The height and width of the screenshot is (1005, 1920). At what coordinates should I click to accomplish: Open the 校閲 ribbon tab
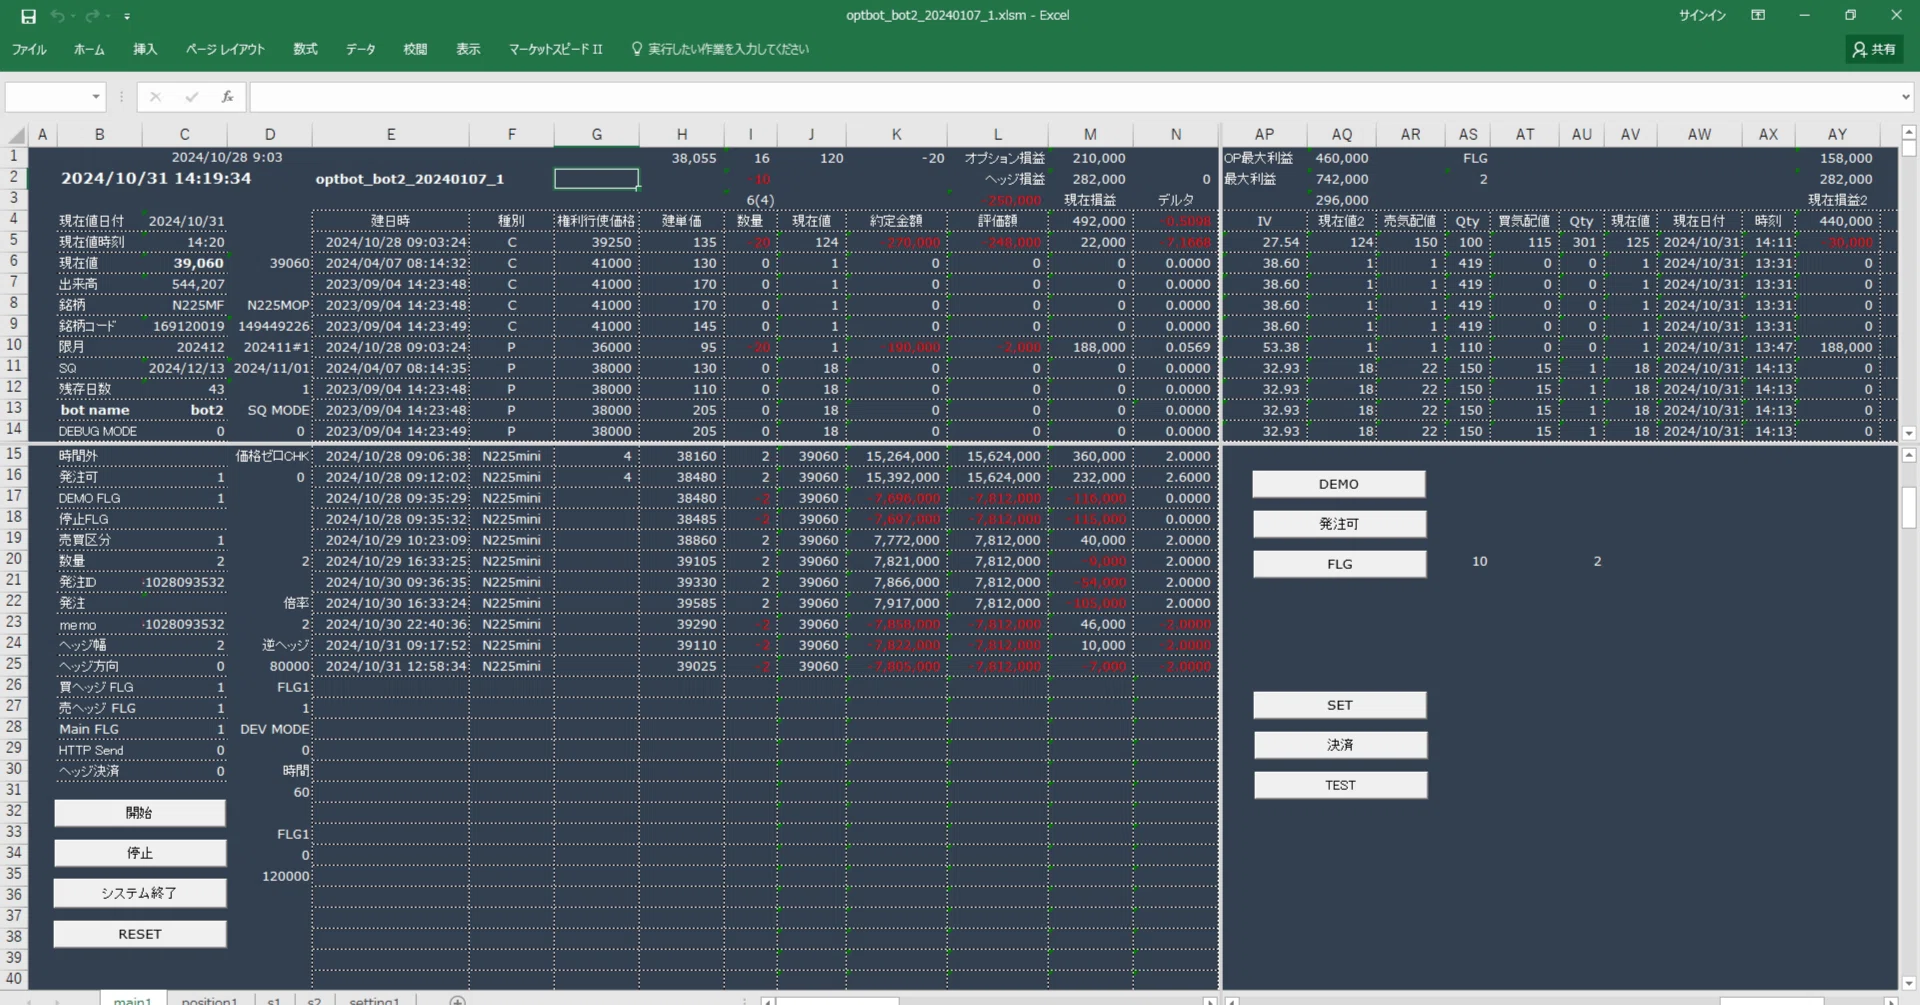point(415,49)
